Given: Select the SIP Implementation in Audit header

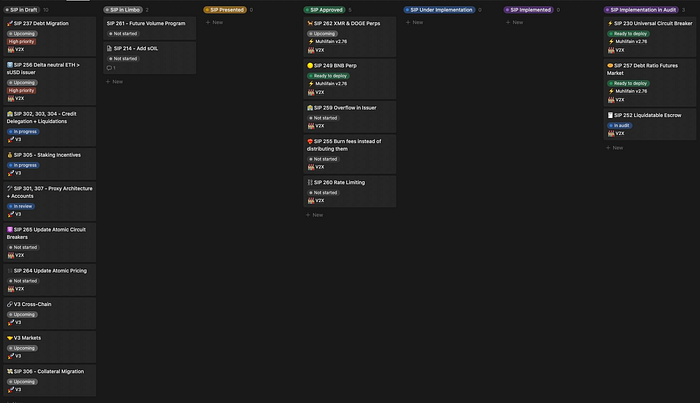Looking at the screenshot, I should coord(641,10).
